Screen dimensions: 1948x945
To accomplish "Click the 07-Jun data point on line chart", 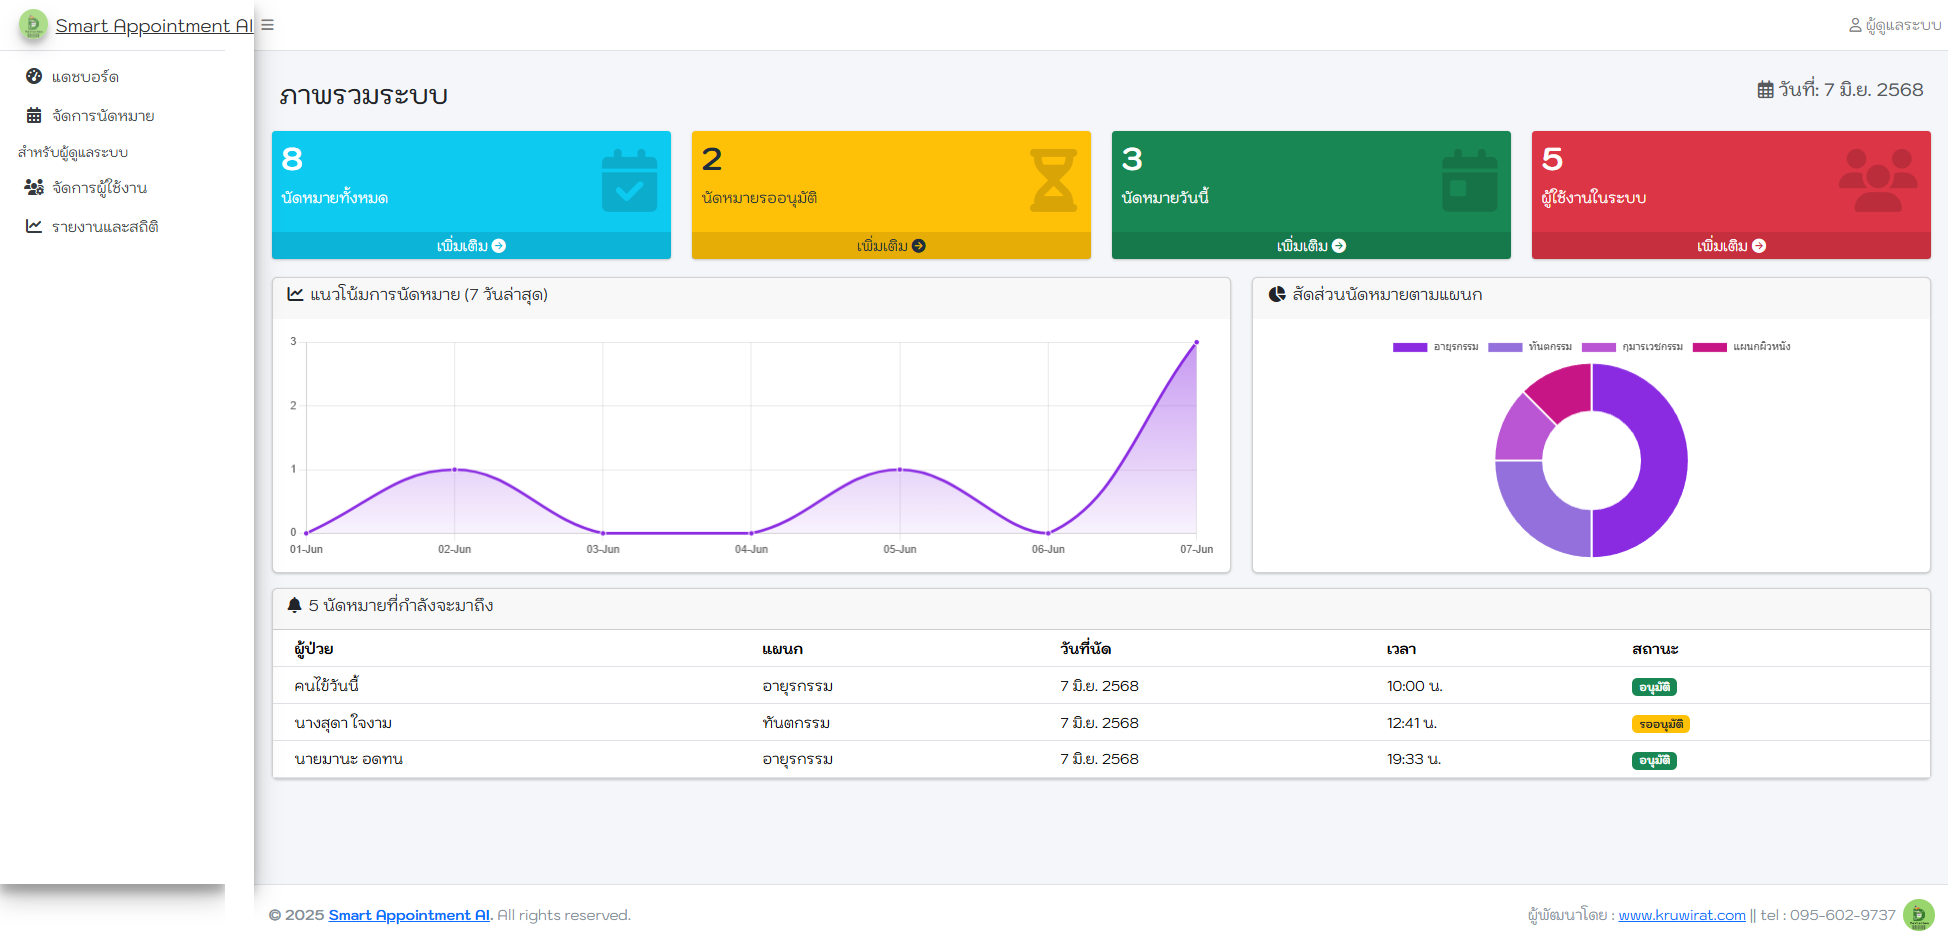I will [1196, 343].
